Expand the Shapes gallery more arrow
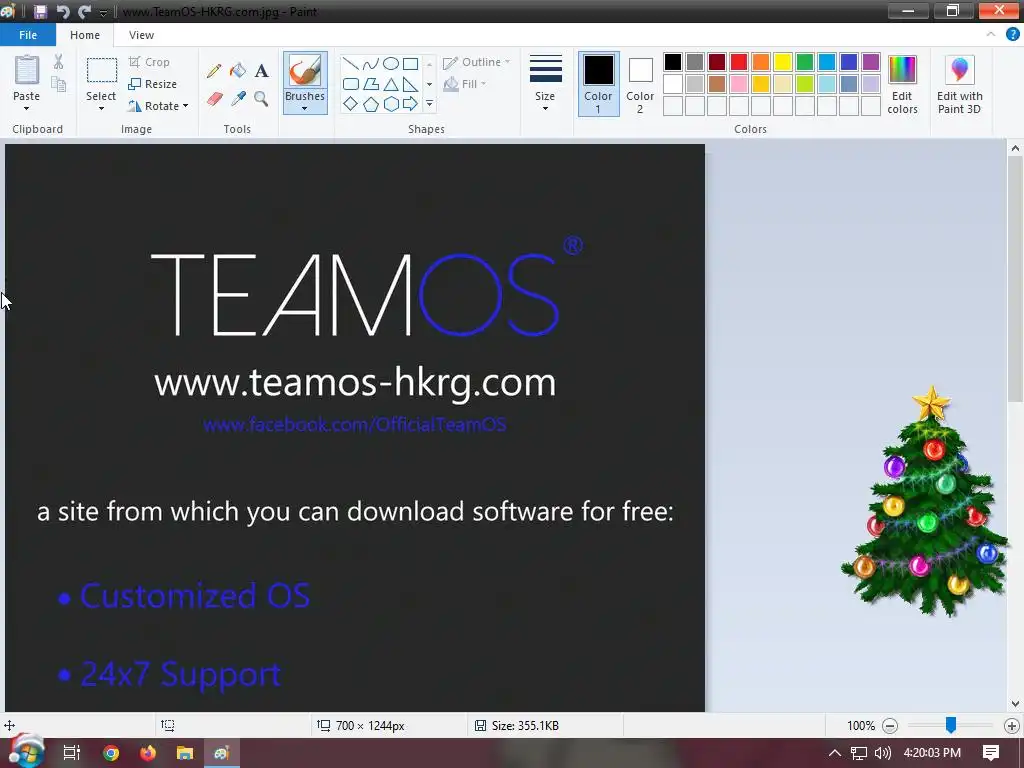1024x768 pixels. tap(429, 104)
